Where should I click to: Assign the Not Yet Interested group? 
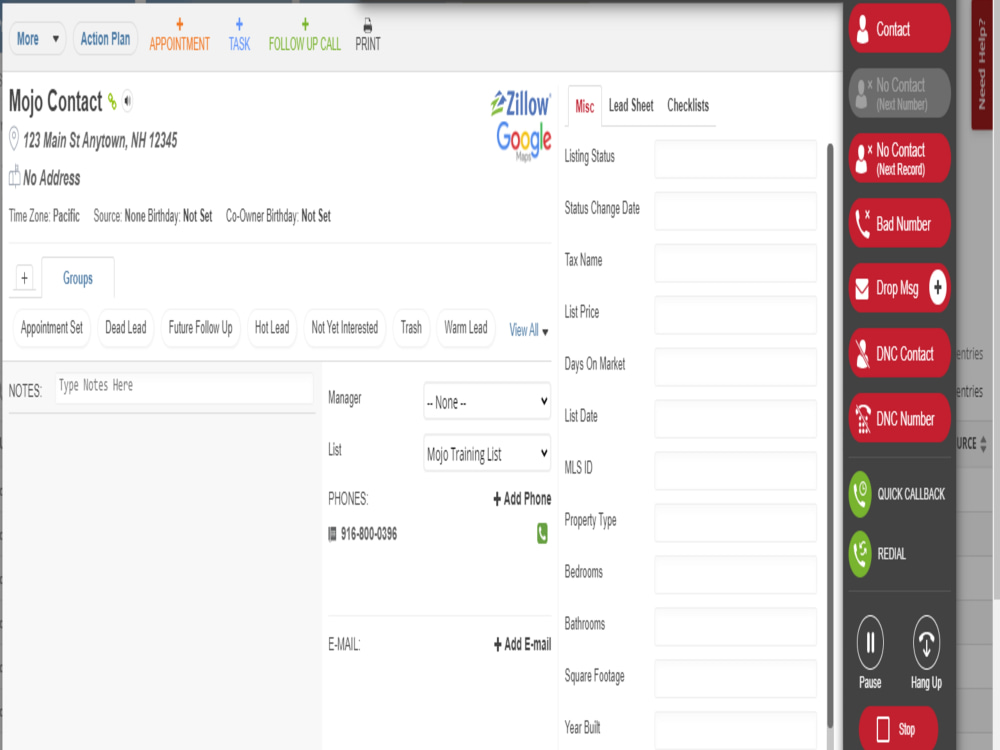click(x=344, y=328)
